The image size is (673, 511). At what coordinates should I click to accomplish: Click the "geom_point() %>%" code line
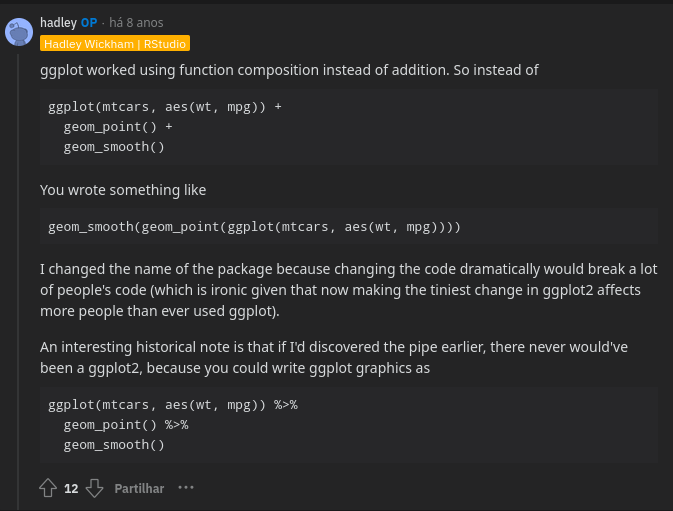[x=126, y=425]
